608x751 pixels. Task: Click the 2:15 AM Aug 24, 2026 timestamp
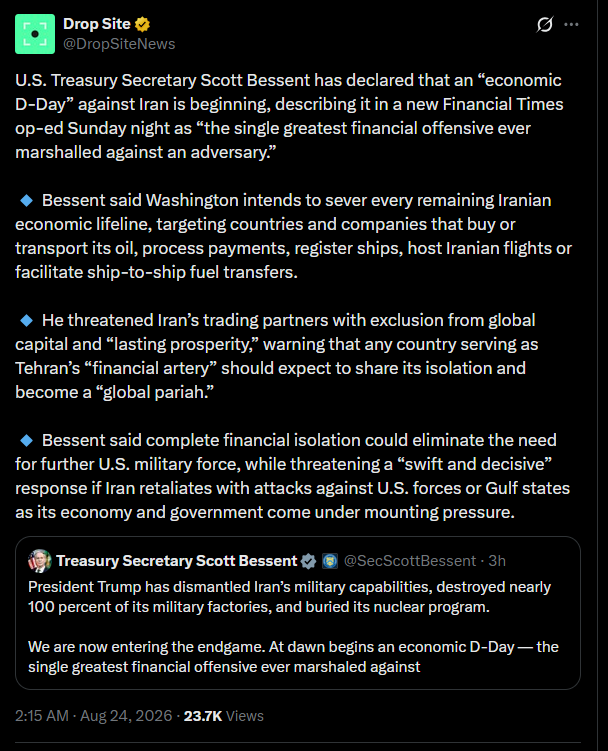[93, 716]
